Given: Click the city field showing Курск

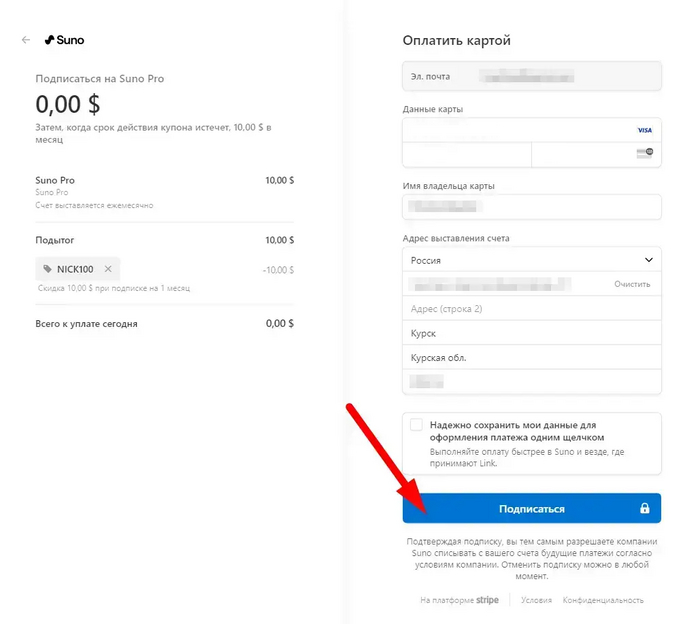Looking at the screenshot, I should coord(531,333).
